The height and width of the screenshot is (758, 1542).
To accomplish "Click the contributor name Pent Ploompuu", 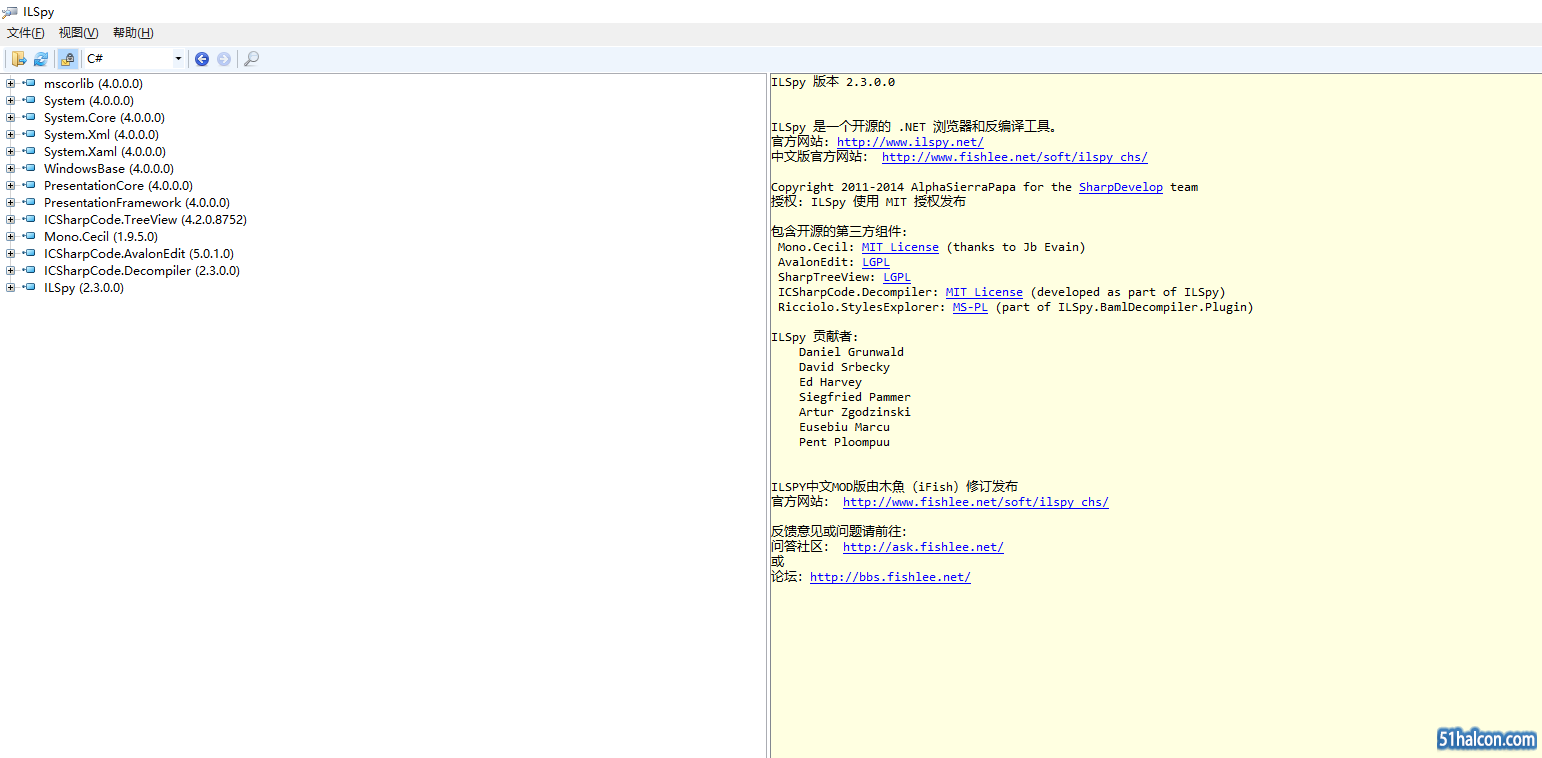I will coord(844,442).
